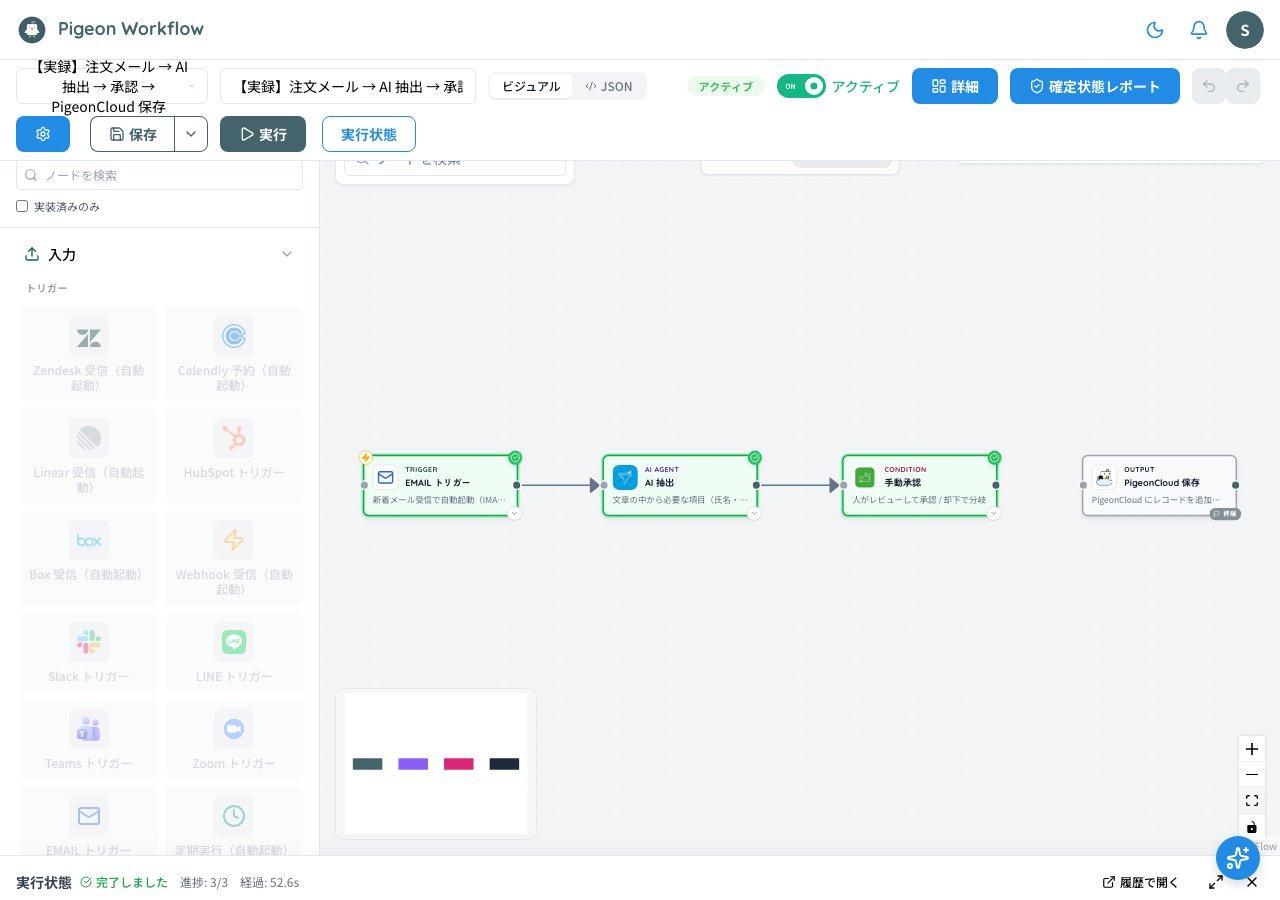This screenshot has width=1280, height=900.
Task: Add the HubSpot トリガー node
Action: (x=234, y=456)
